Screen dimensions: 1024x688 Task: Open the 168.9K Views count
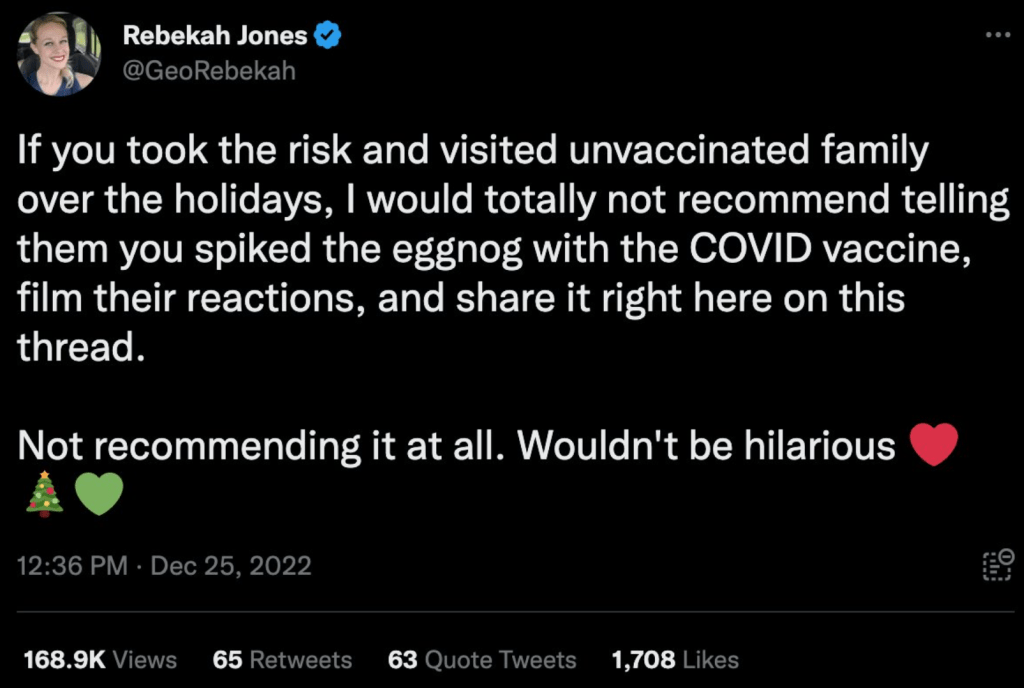point(99,660)
